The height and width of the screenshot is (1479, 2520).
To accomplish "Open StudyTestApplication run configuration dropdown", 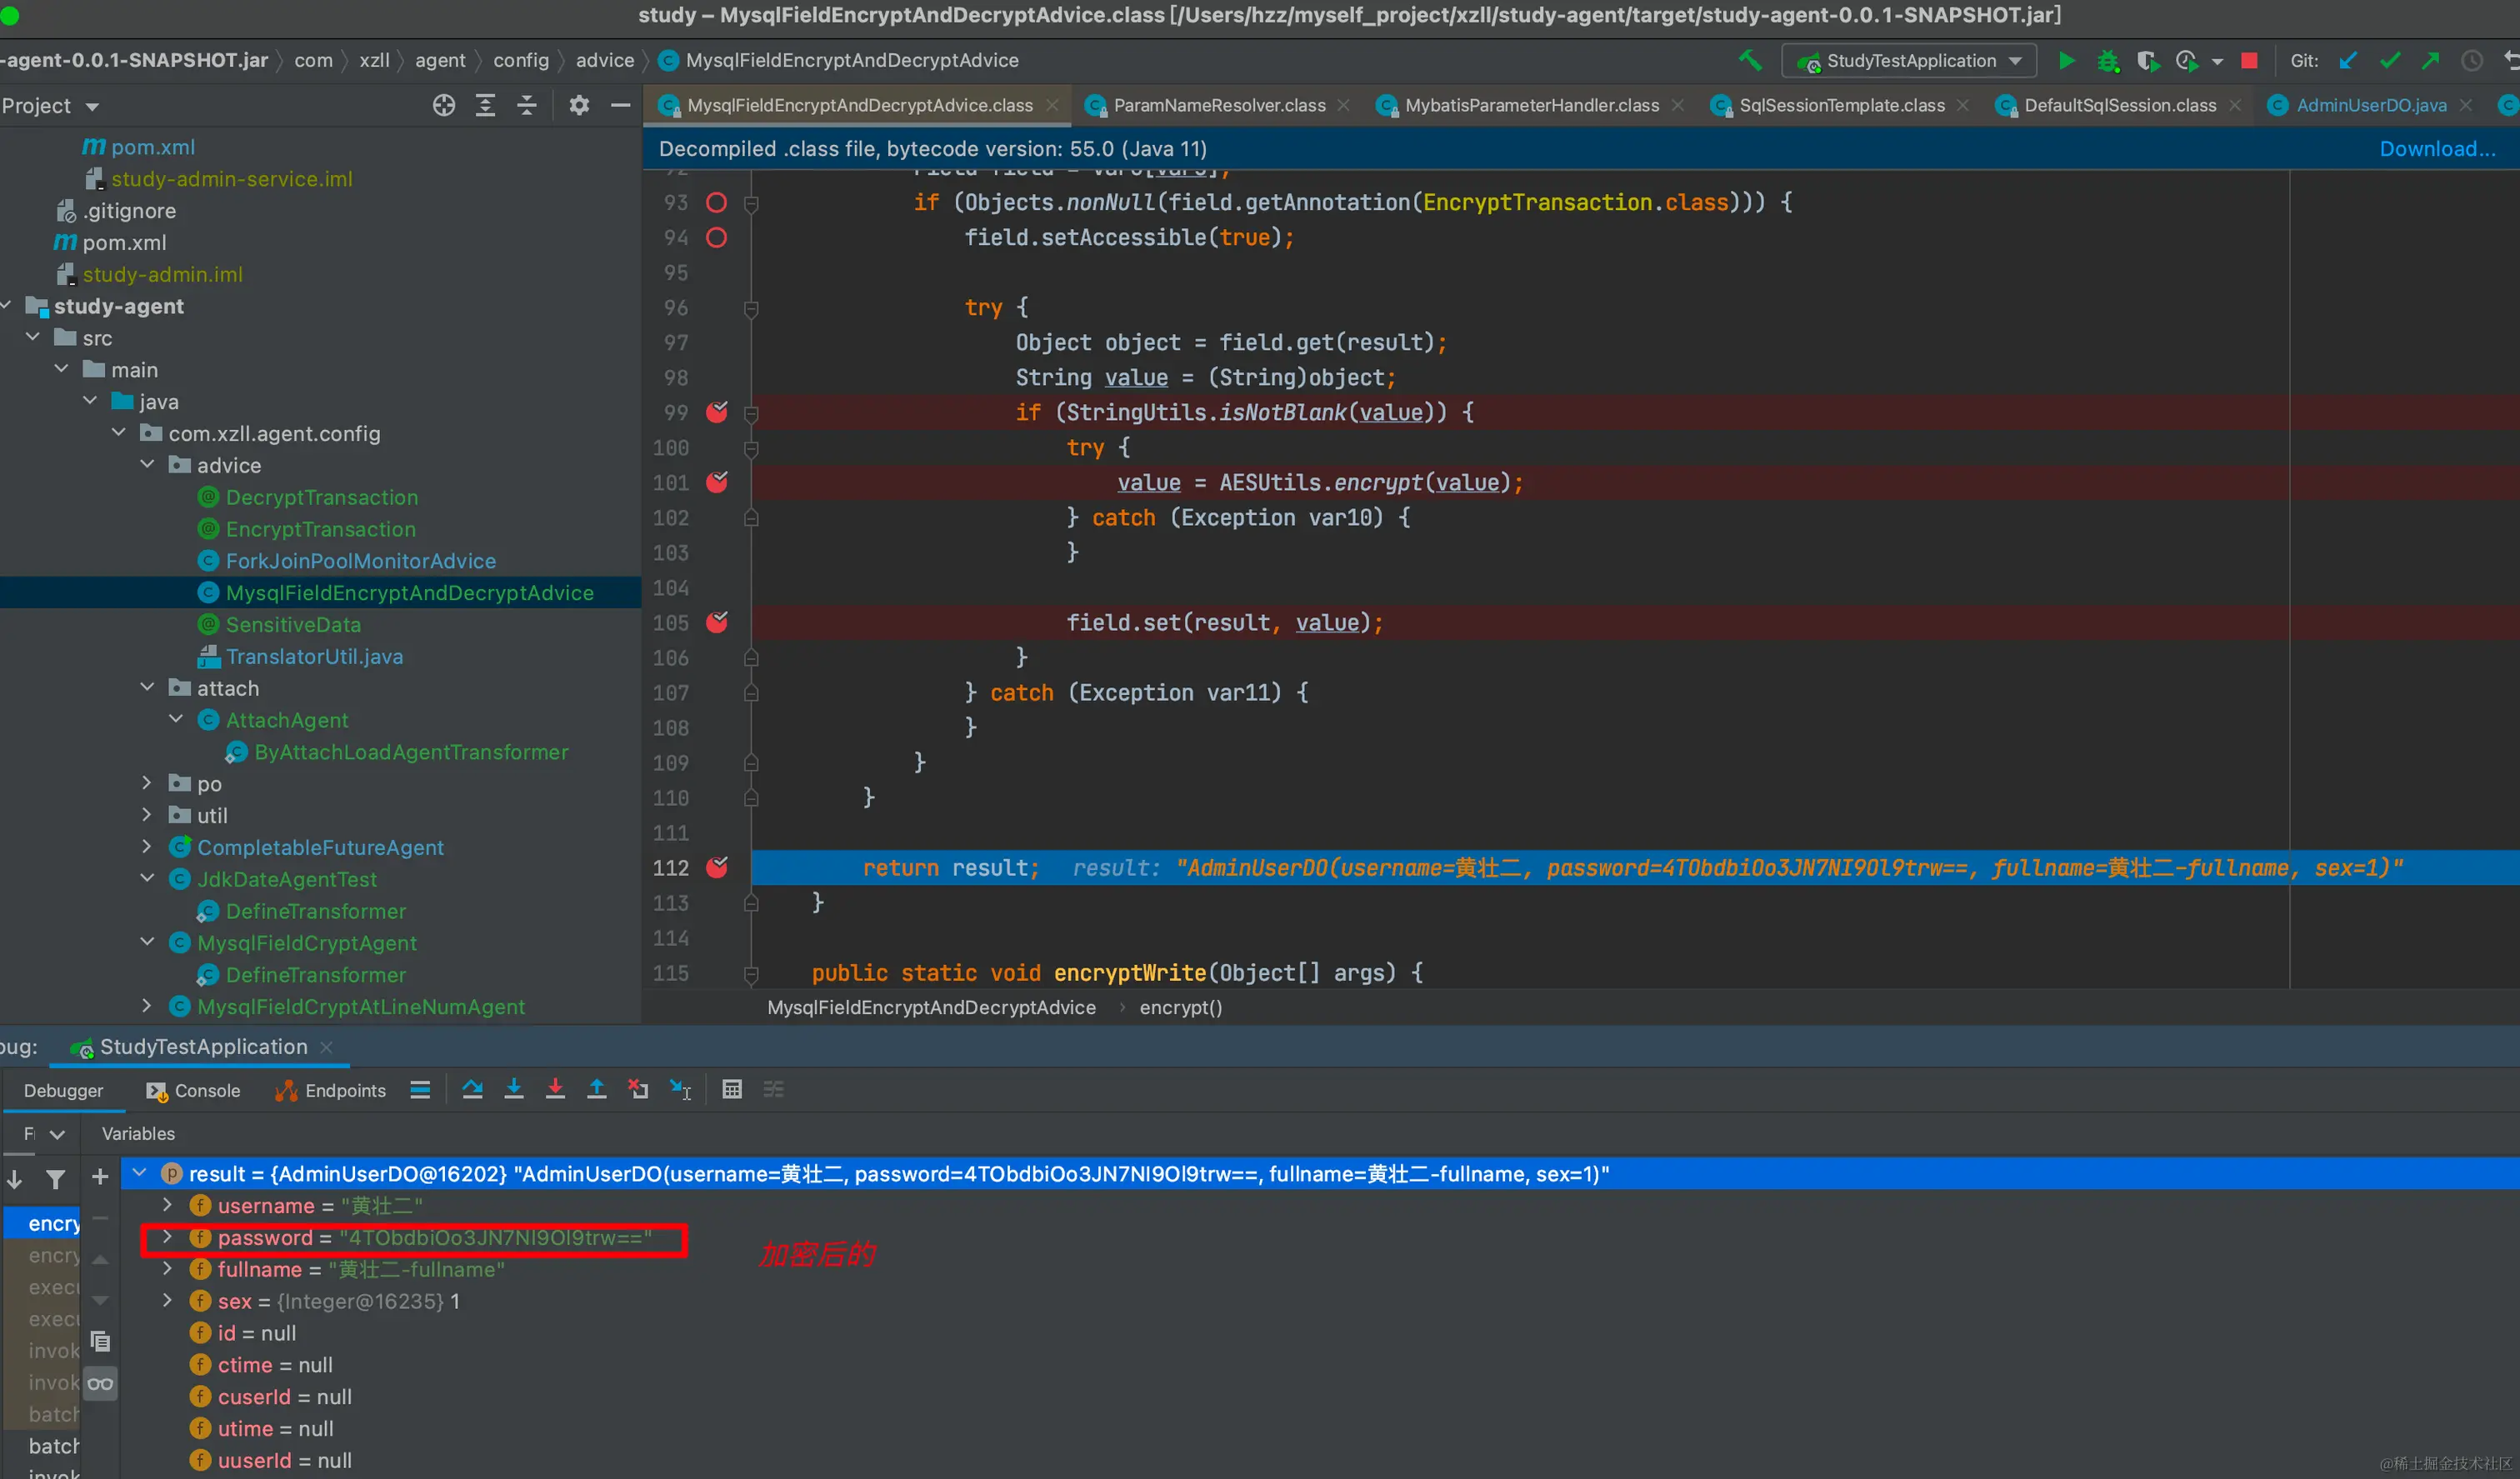I will point(1910,61).
